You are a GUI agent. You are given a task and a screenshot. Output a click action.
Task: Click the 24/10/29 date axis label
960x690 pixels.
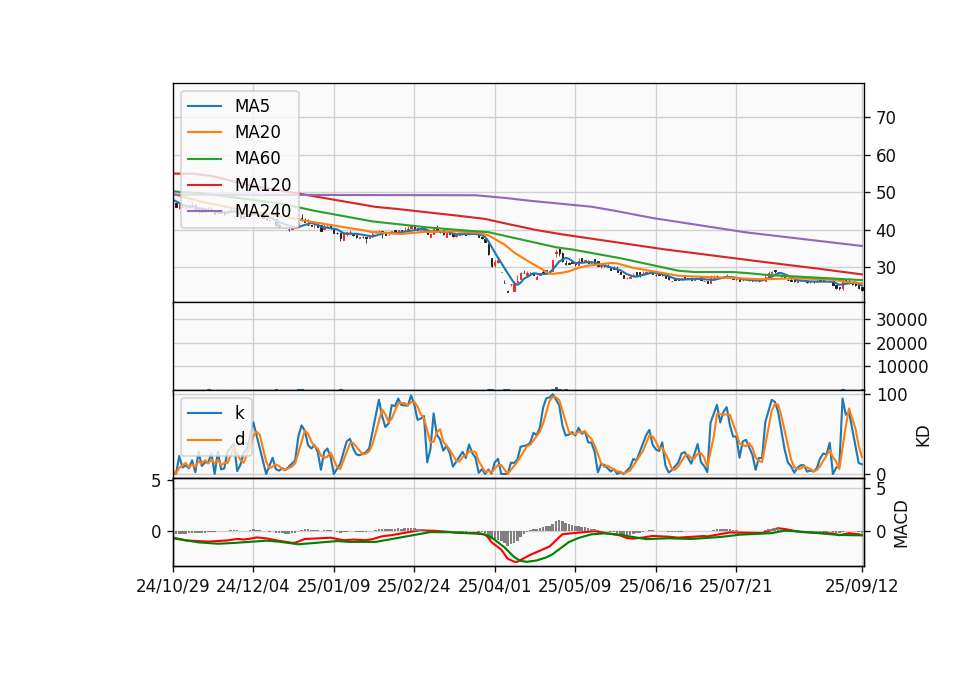pyautogui.click(x=173, y=586)
